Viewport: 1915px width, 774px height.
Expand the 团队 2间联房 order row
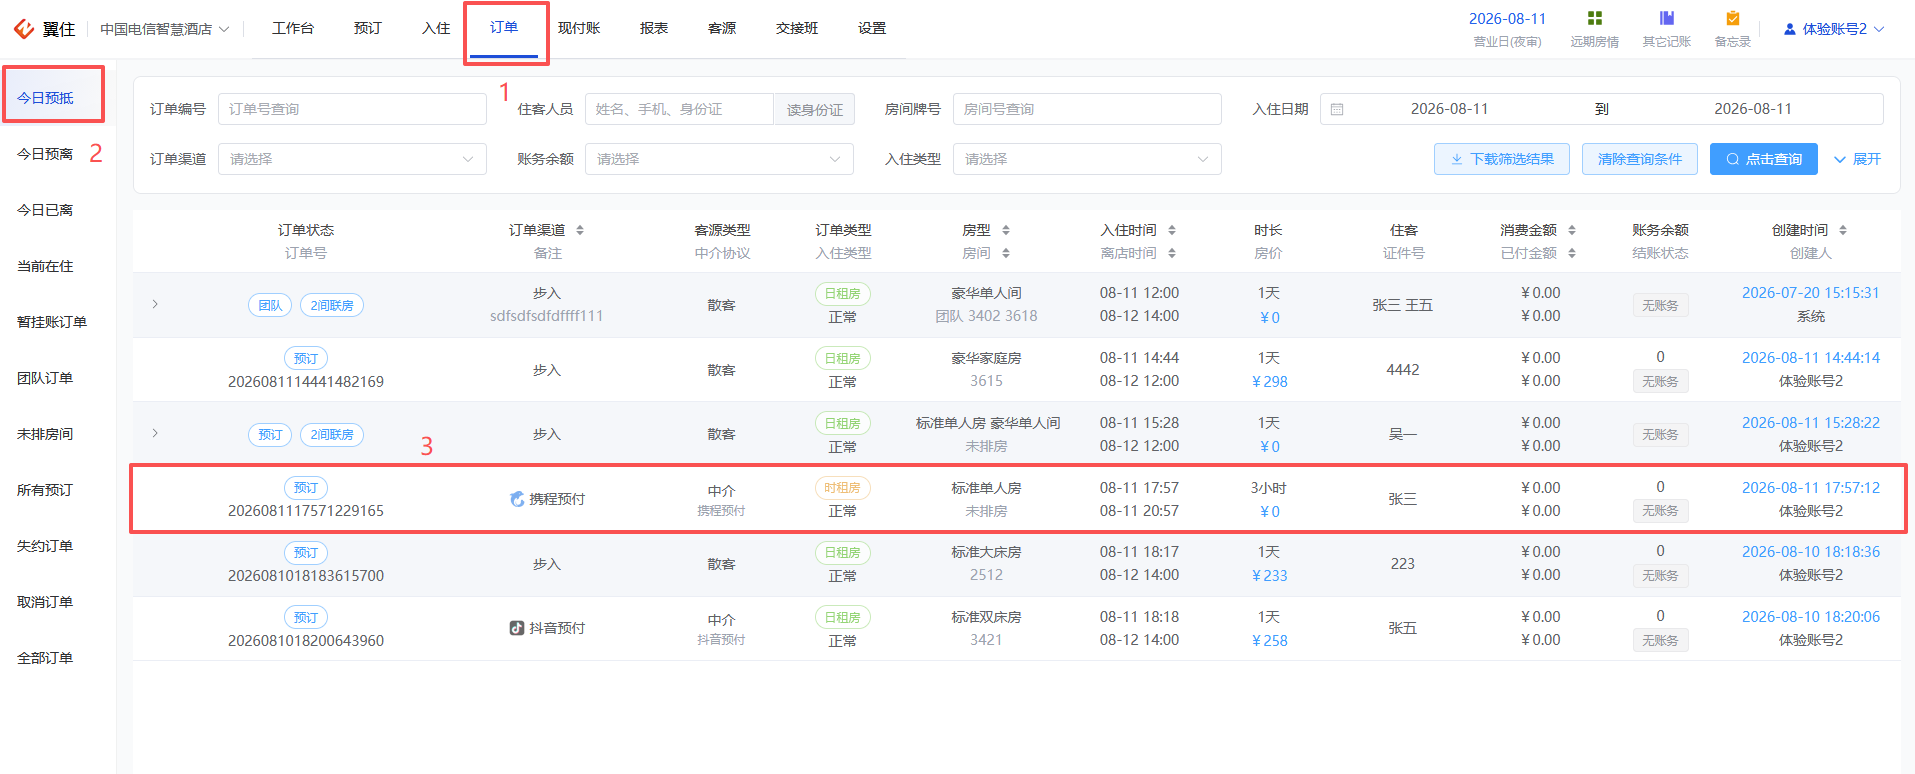pos(155,304)
